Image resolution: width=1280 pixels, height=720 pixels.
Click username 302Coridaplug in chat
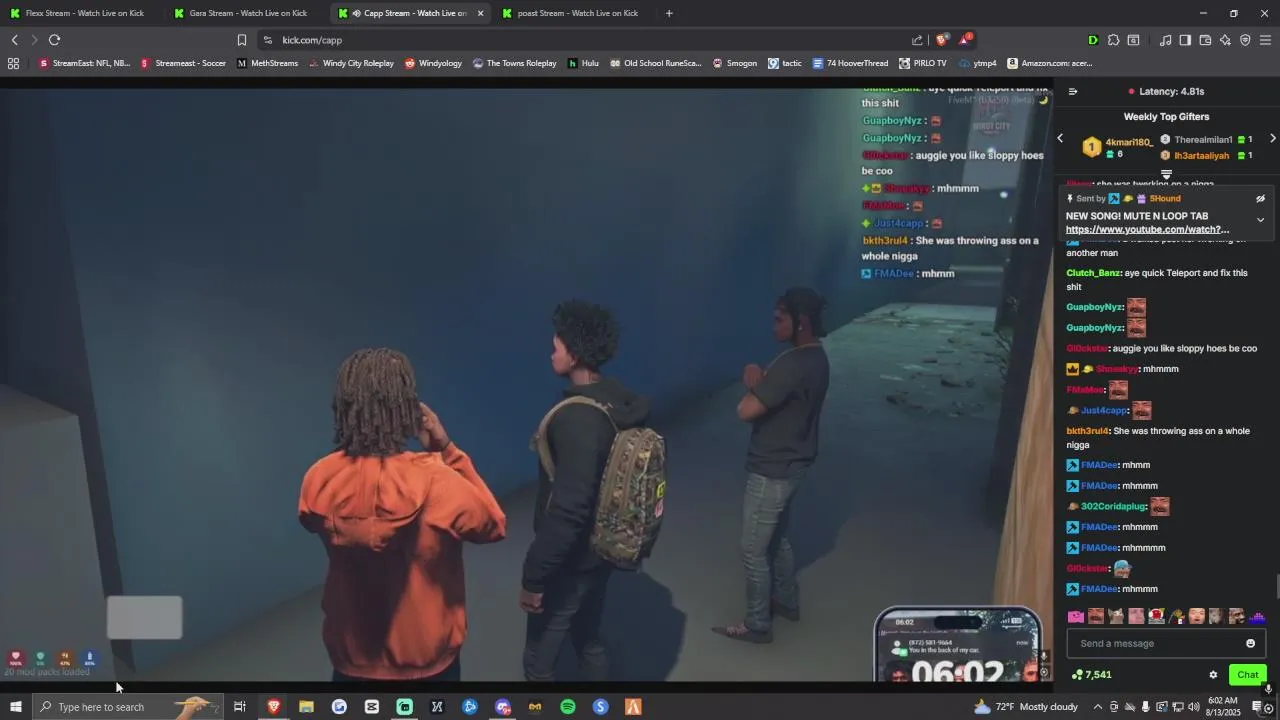1113,507
